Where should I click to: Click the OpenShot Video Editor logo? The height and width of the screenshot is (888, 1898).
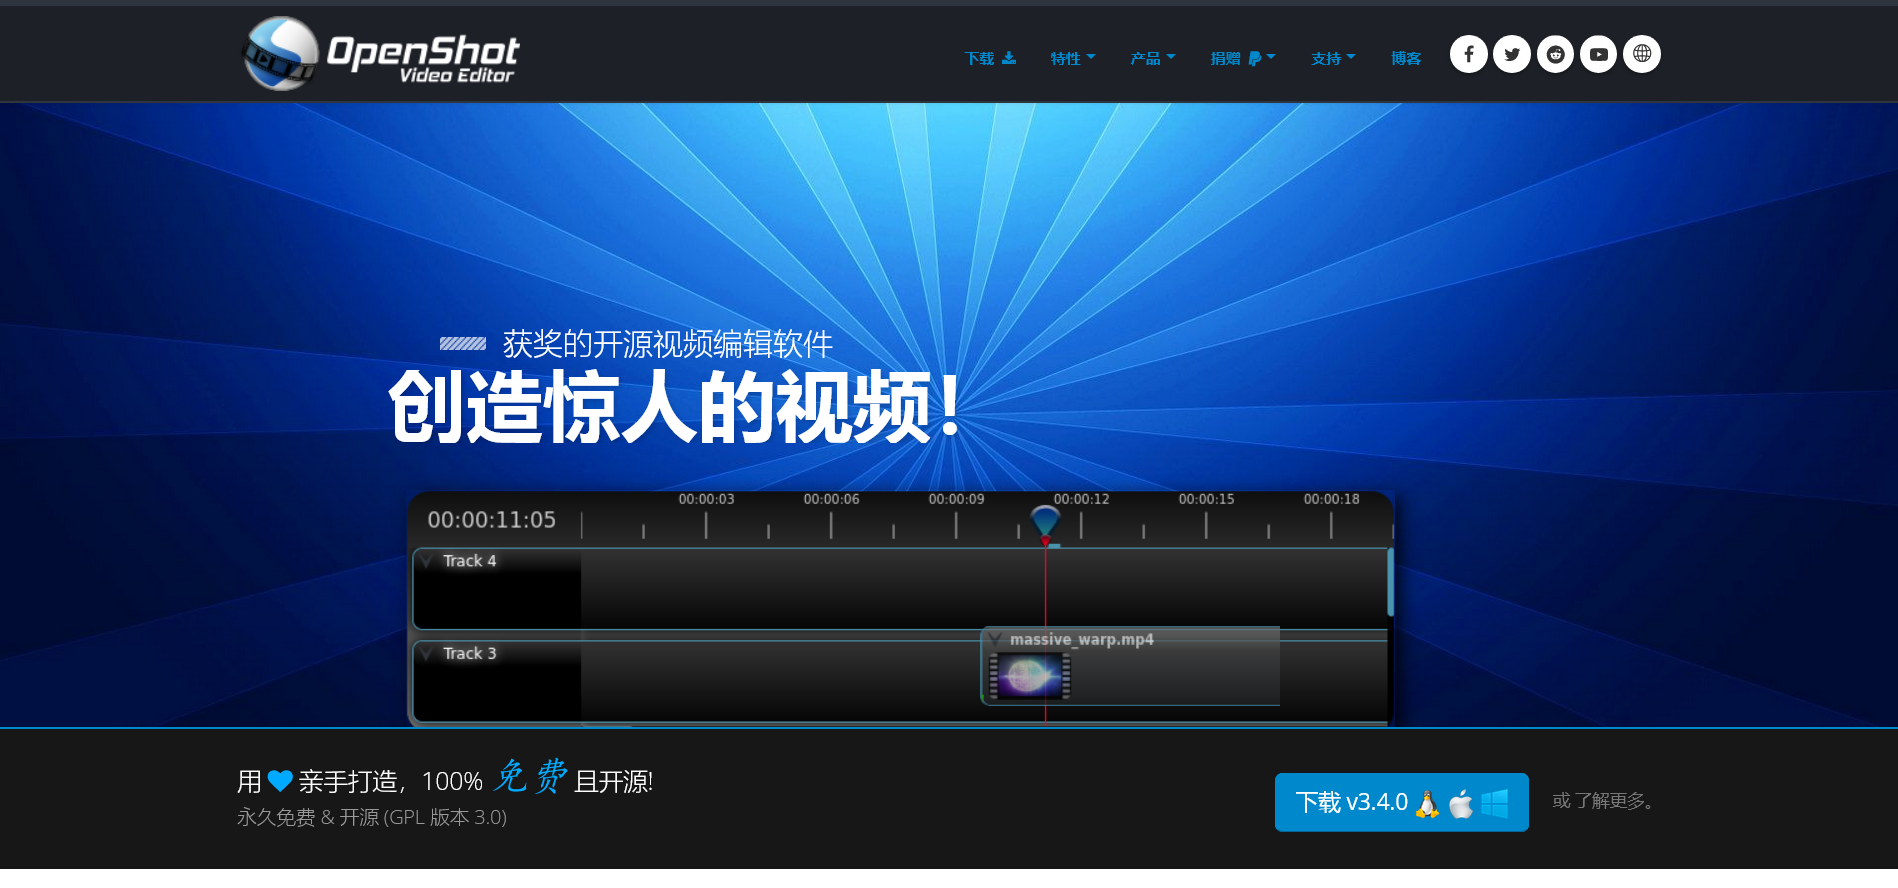click(381, 53)
